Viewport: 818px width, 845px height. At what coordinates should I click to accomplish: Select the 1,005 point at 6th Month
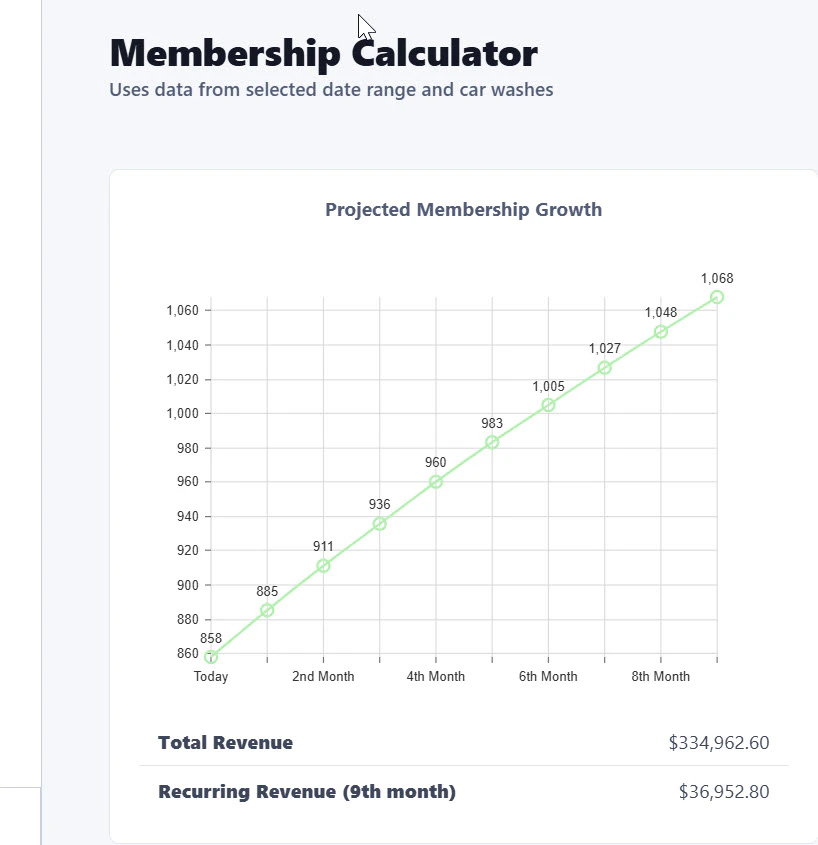coord(548,405)
